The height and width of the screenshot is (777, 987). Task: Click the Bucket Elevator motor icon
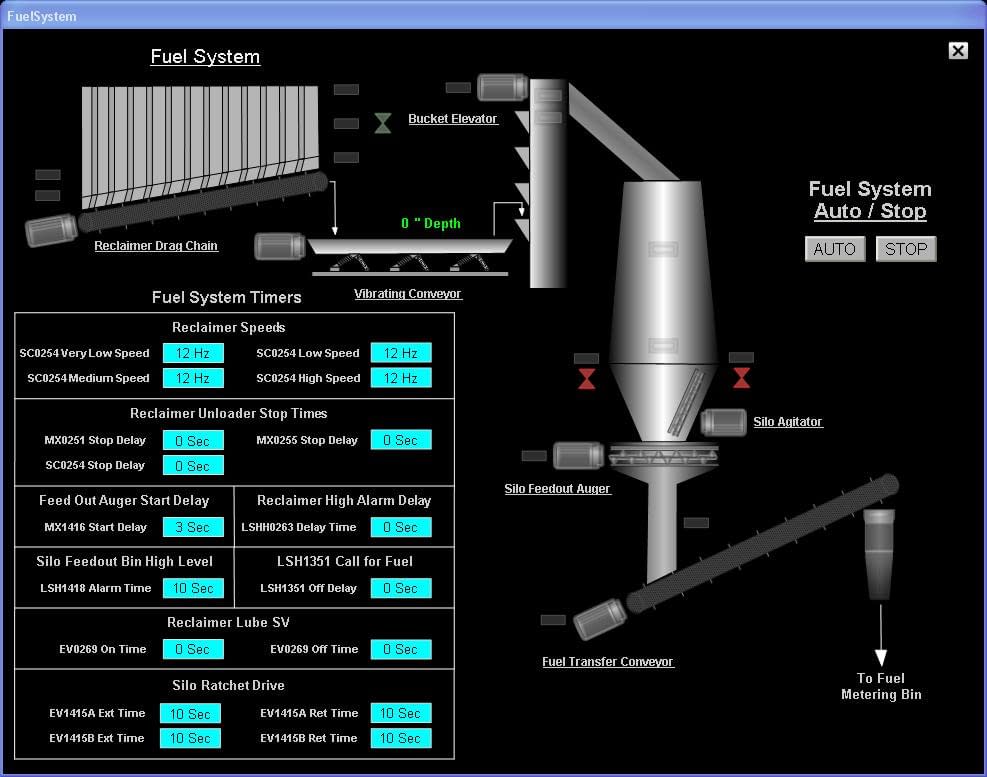(502, 86)
